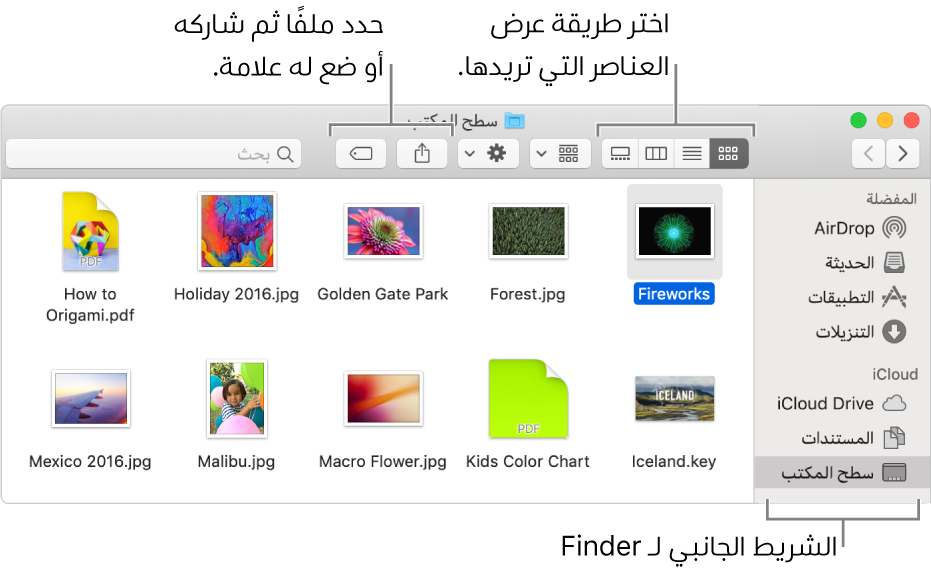Click the search field
This screenshot has height=577, width=931.
[x=154, y=154]
